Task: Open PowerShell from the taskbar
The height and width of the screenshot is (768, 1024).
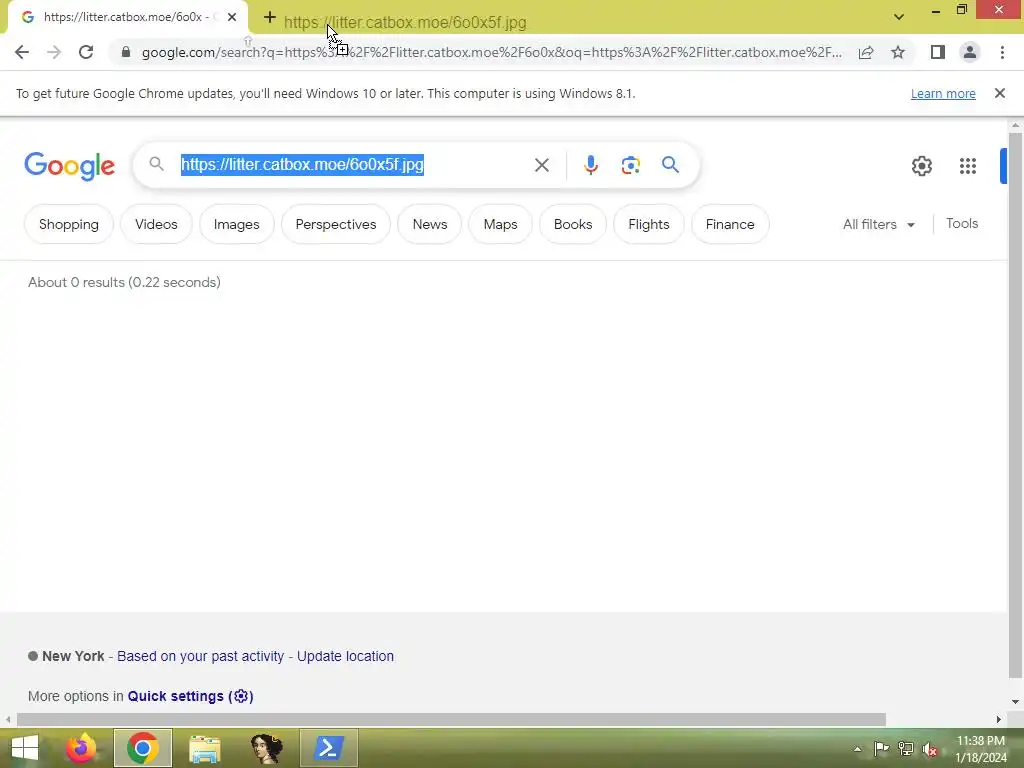Action: point(328,748)
